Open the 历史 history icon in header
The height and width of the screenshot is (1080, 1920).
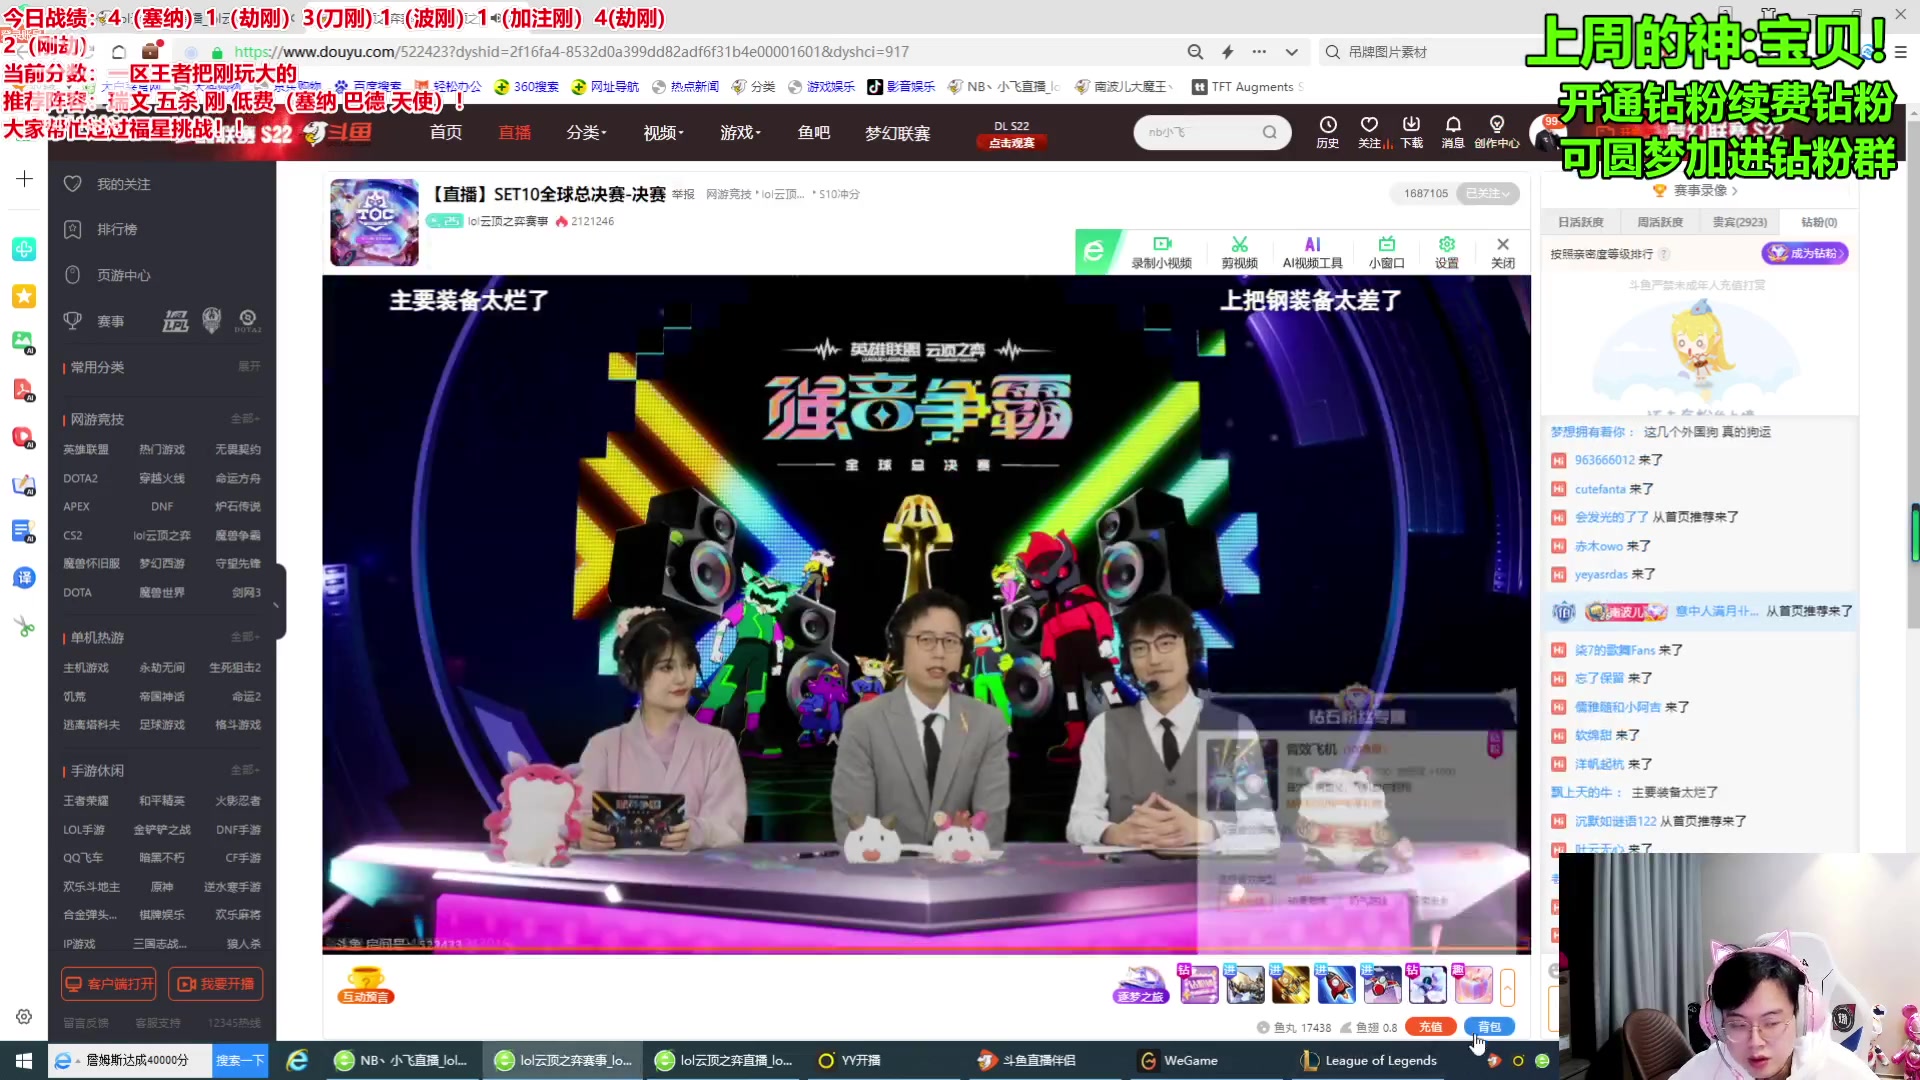1327,132
